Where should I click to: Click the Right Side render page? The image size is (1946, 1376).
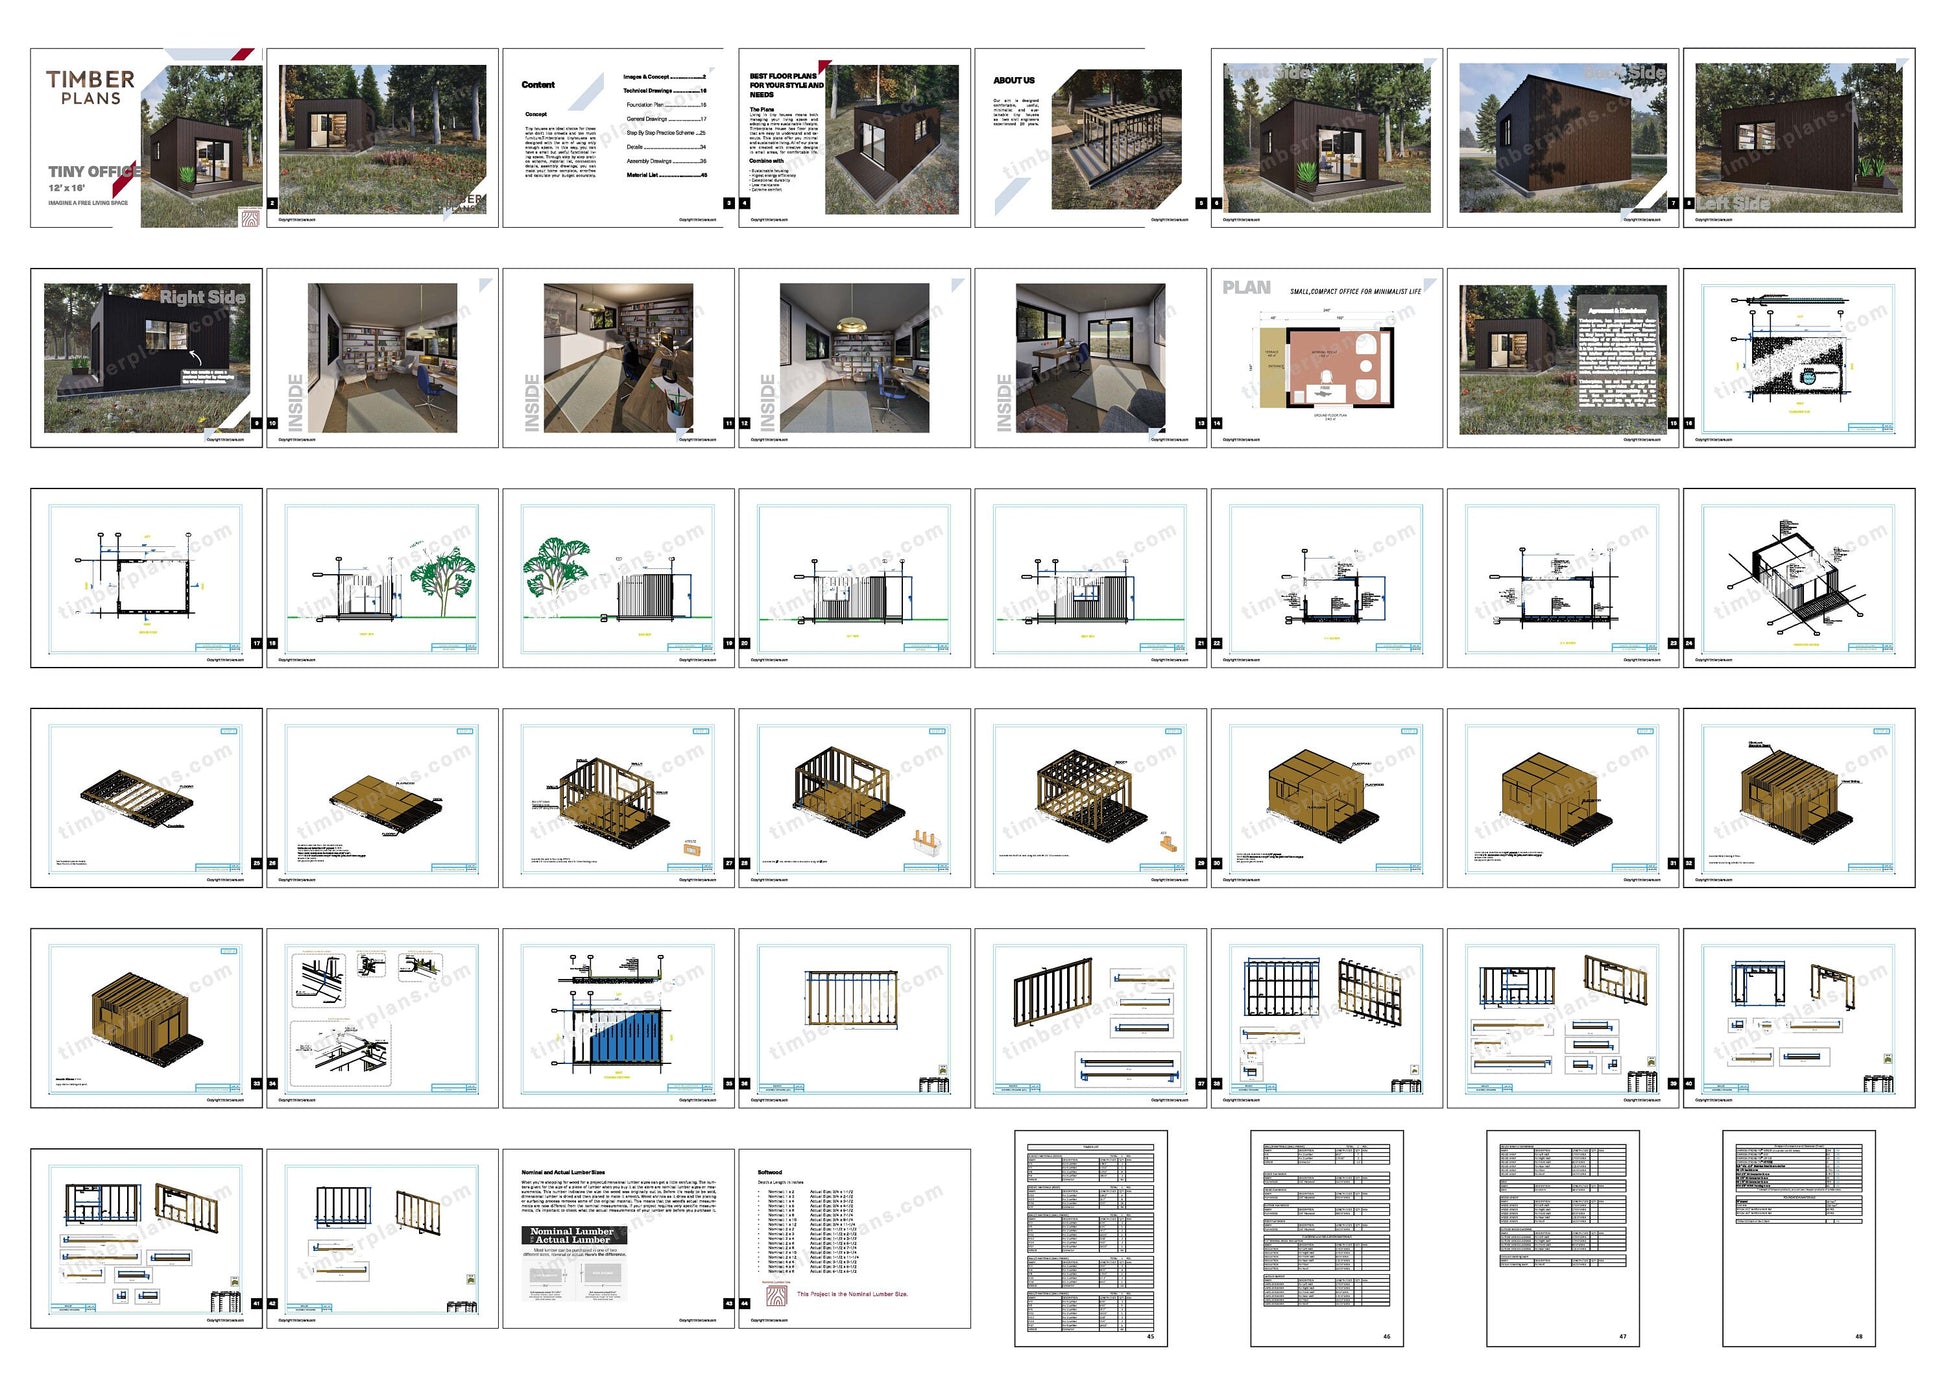tap(146, 358)
